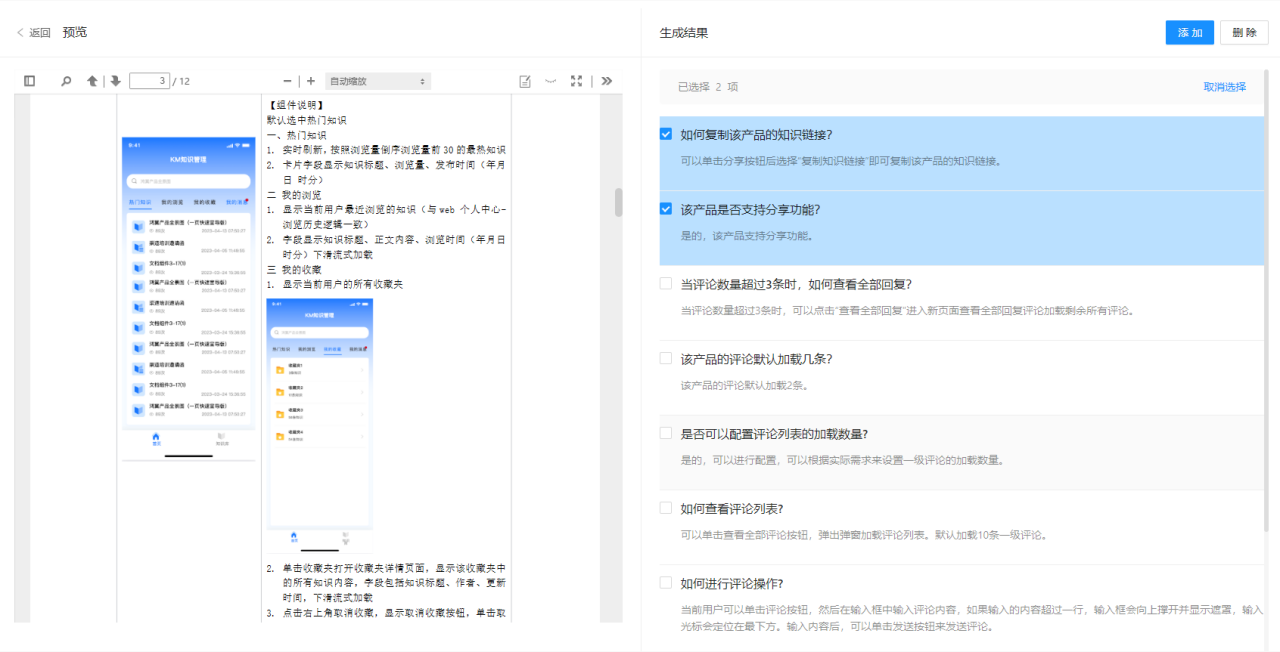
Task: Go to previous page using up arrow
Action: click(x=92, y=81)
